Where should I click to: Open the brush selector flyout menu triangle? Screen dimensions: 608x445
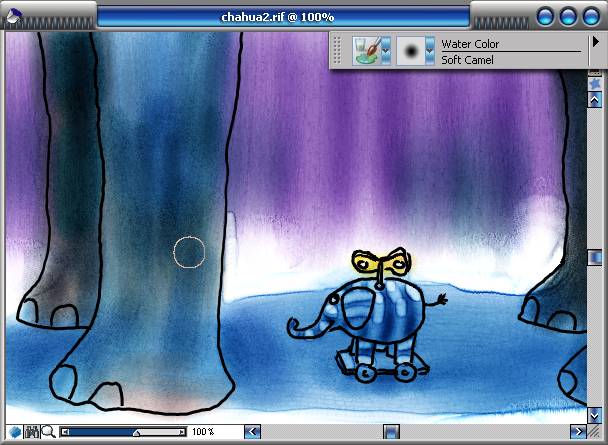596,41
